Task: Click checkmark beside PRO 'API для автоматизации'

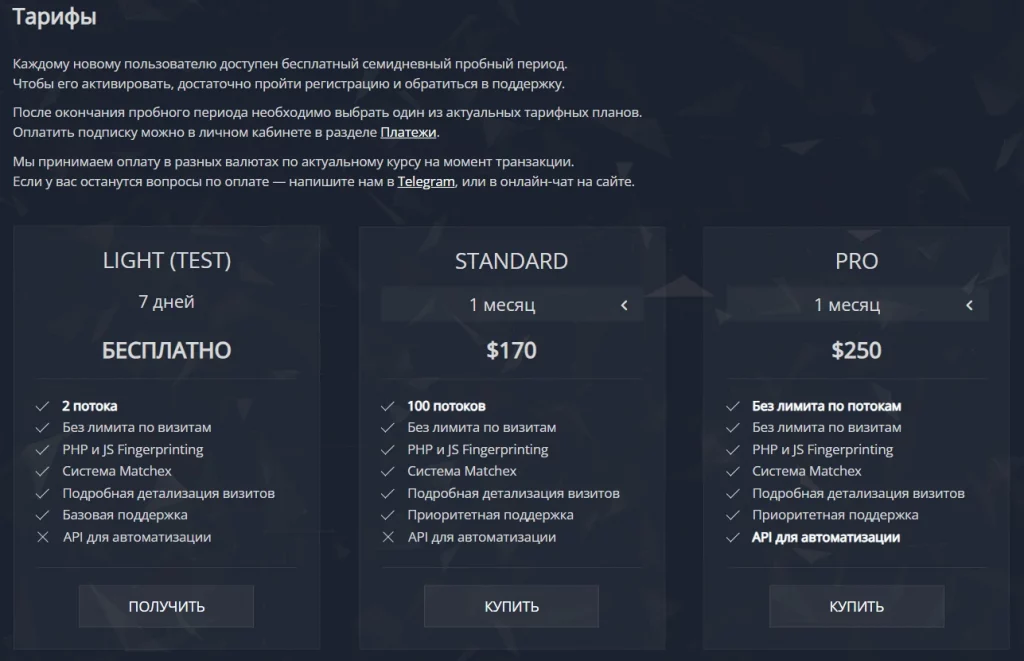Action: [x=732, y=537]
